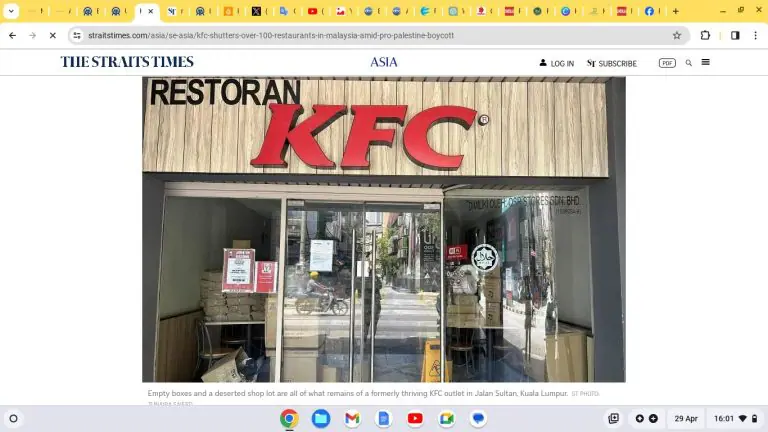Open the tab search dropdown arrow
768x432 pixels.
click(11, 11)
